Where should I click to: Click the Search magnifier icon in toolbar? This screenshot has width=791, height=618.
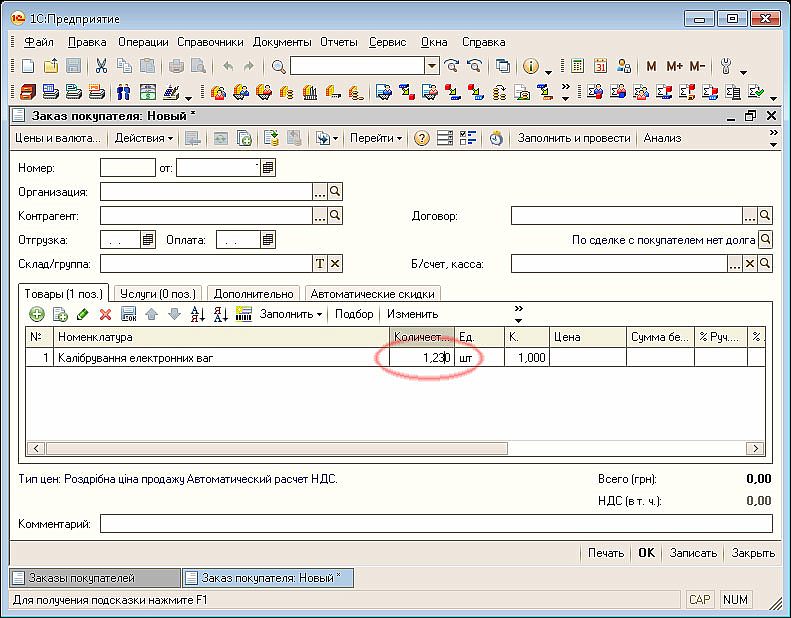(278, 66)
